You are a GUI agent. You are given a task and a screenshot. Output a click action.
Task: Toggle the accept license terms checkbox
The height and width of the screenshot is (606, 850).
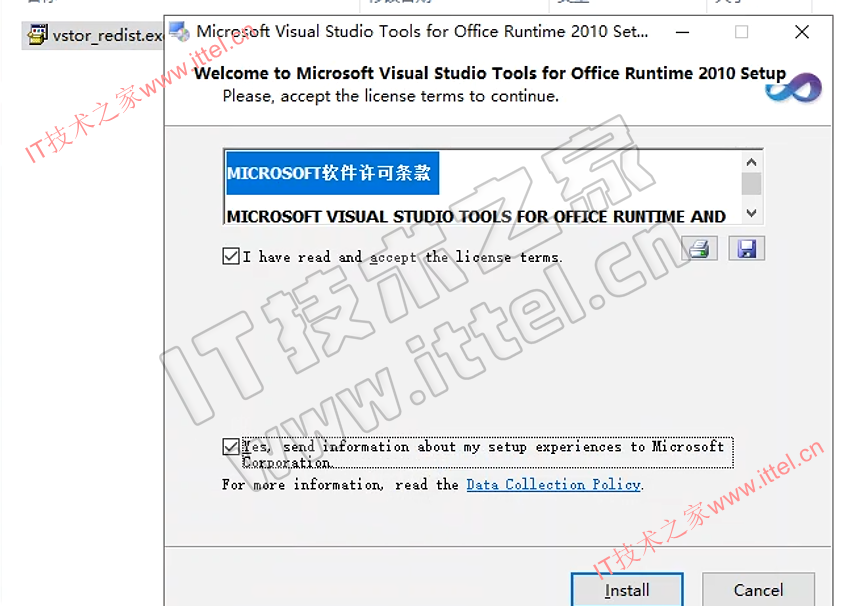tap(231, 257)
